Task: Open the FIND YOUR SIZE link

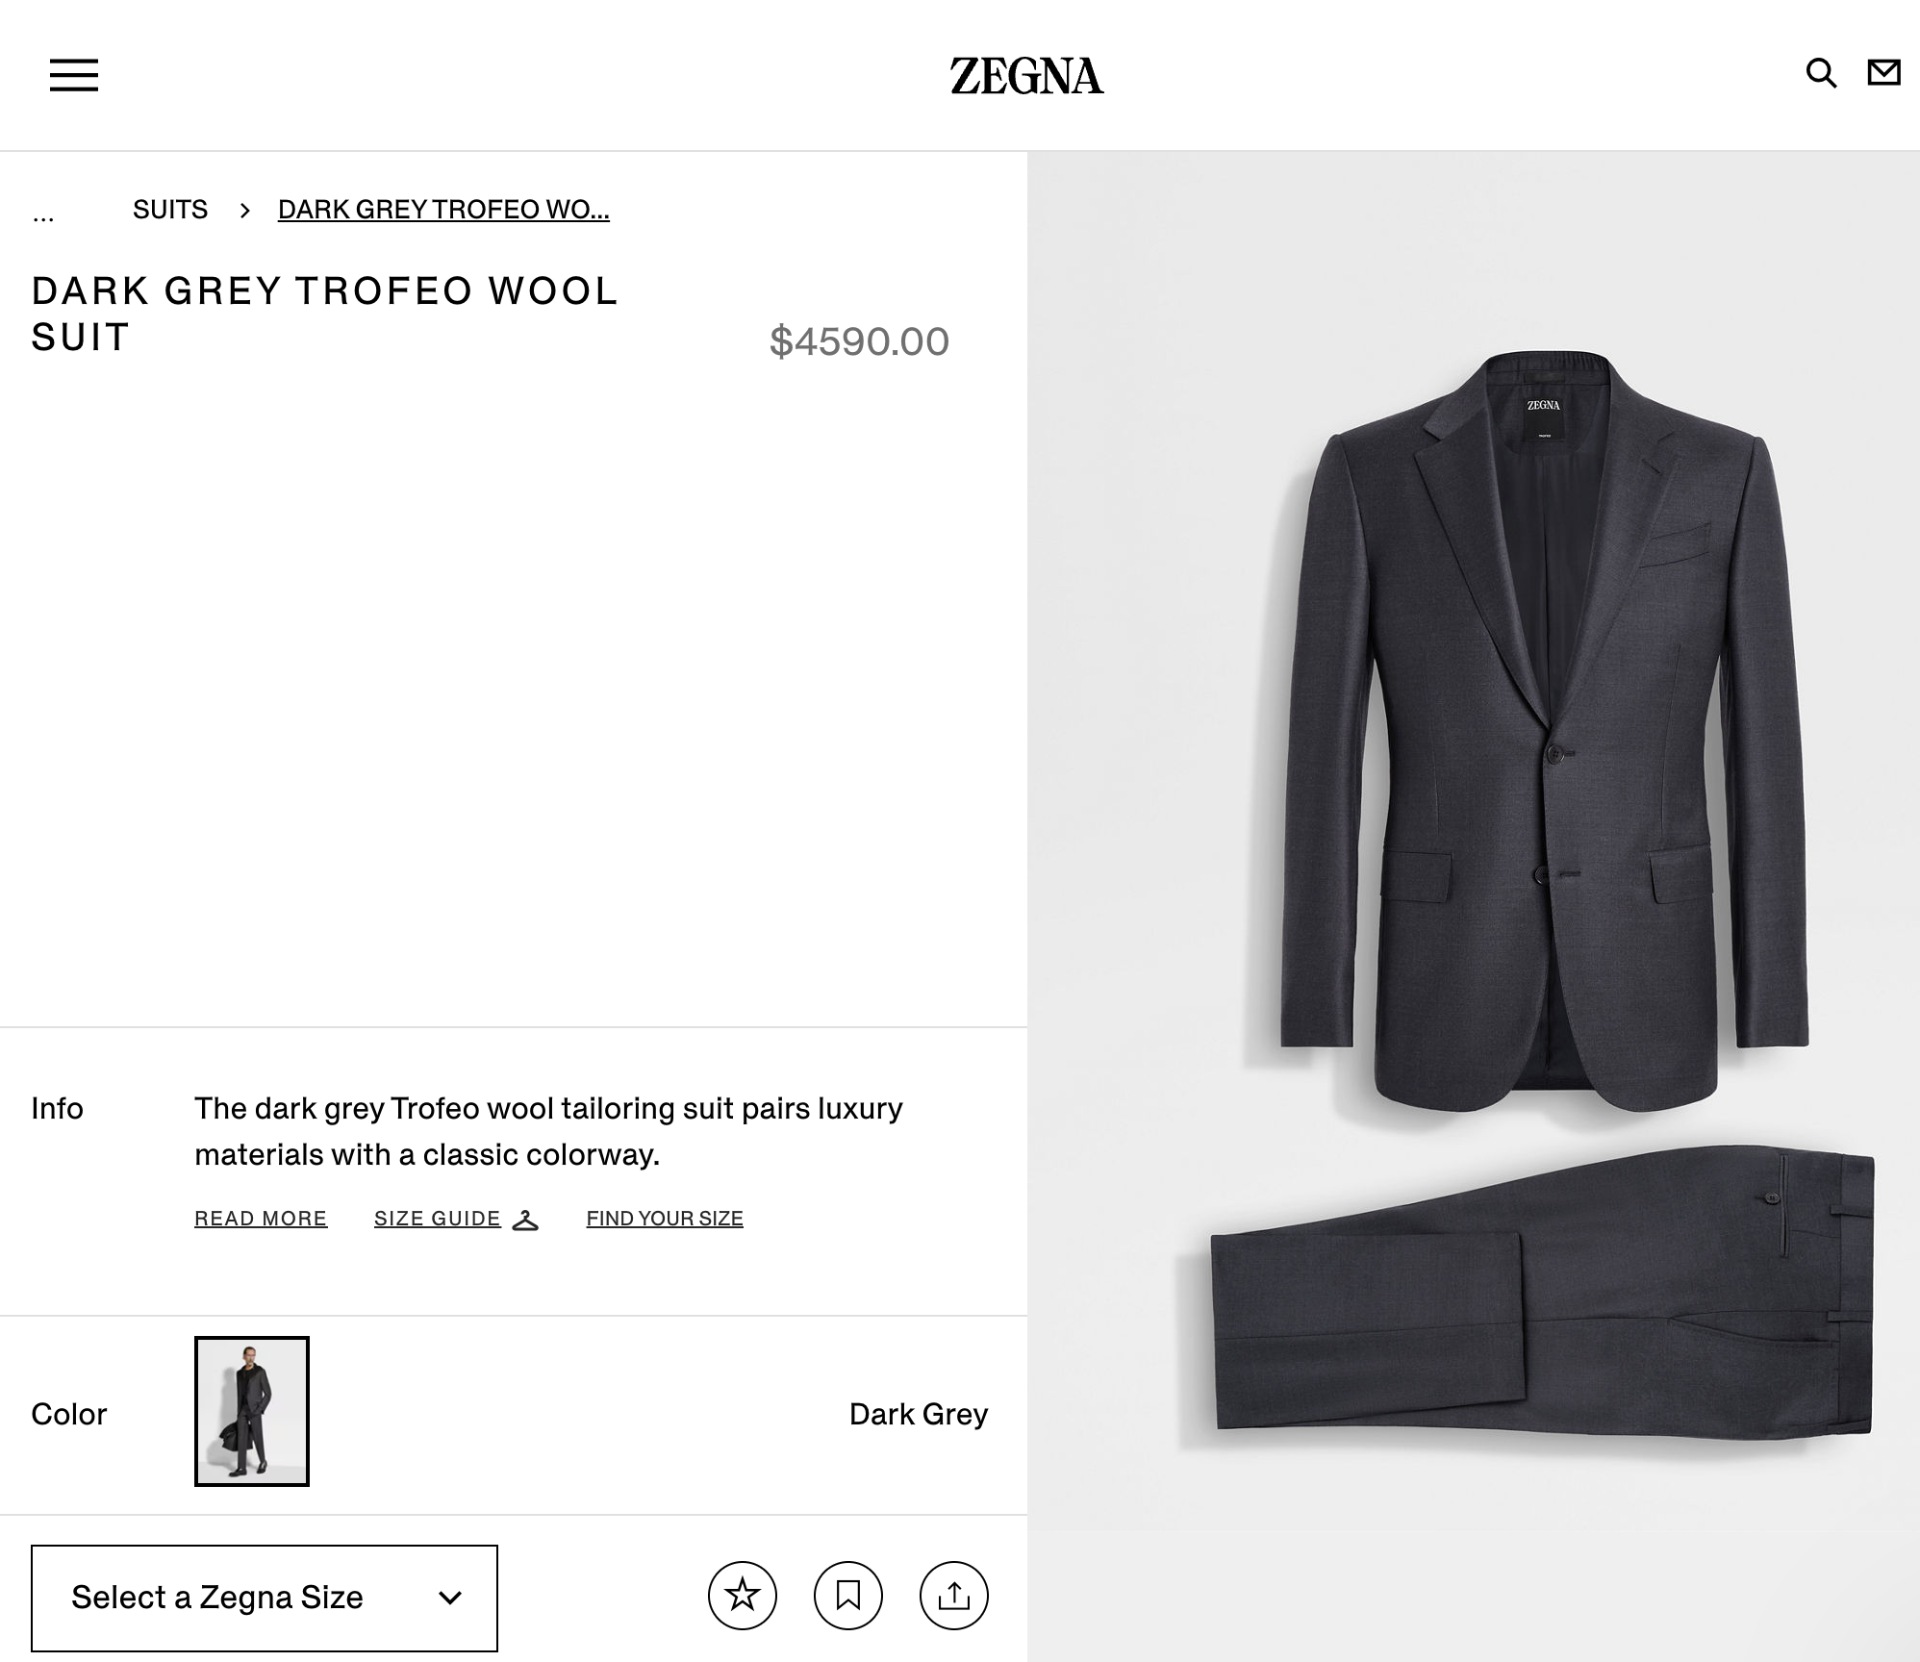Action: (x=665, y=1218)
